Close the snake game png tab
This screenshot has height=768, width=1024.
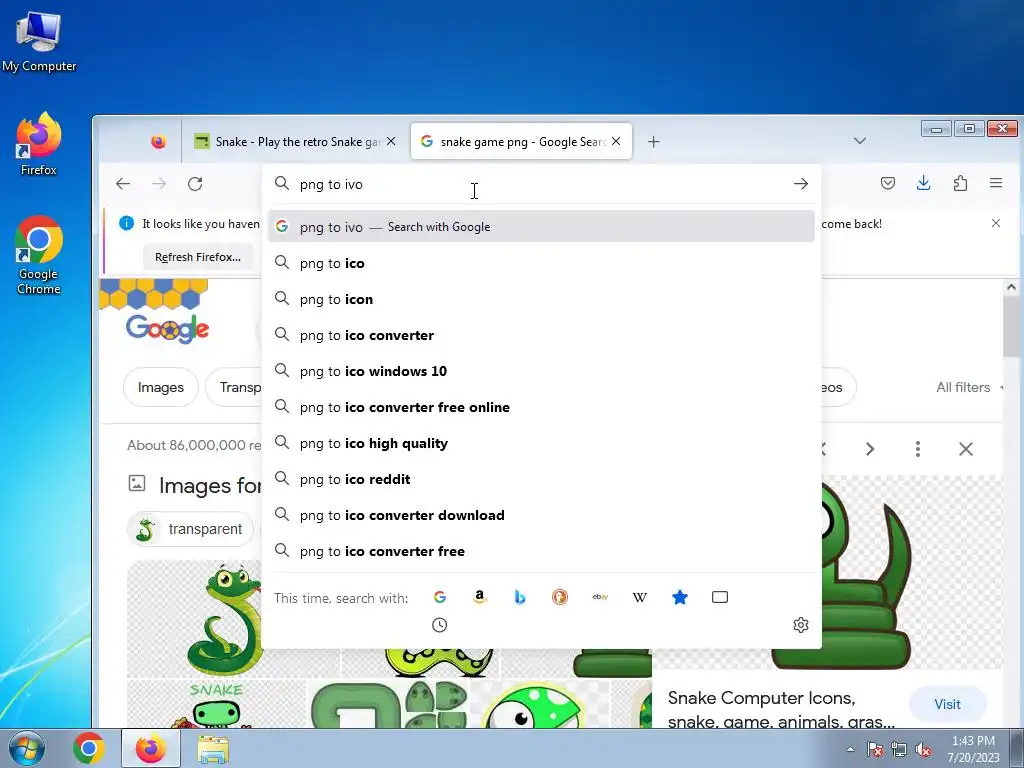pos(616,141)
